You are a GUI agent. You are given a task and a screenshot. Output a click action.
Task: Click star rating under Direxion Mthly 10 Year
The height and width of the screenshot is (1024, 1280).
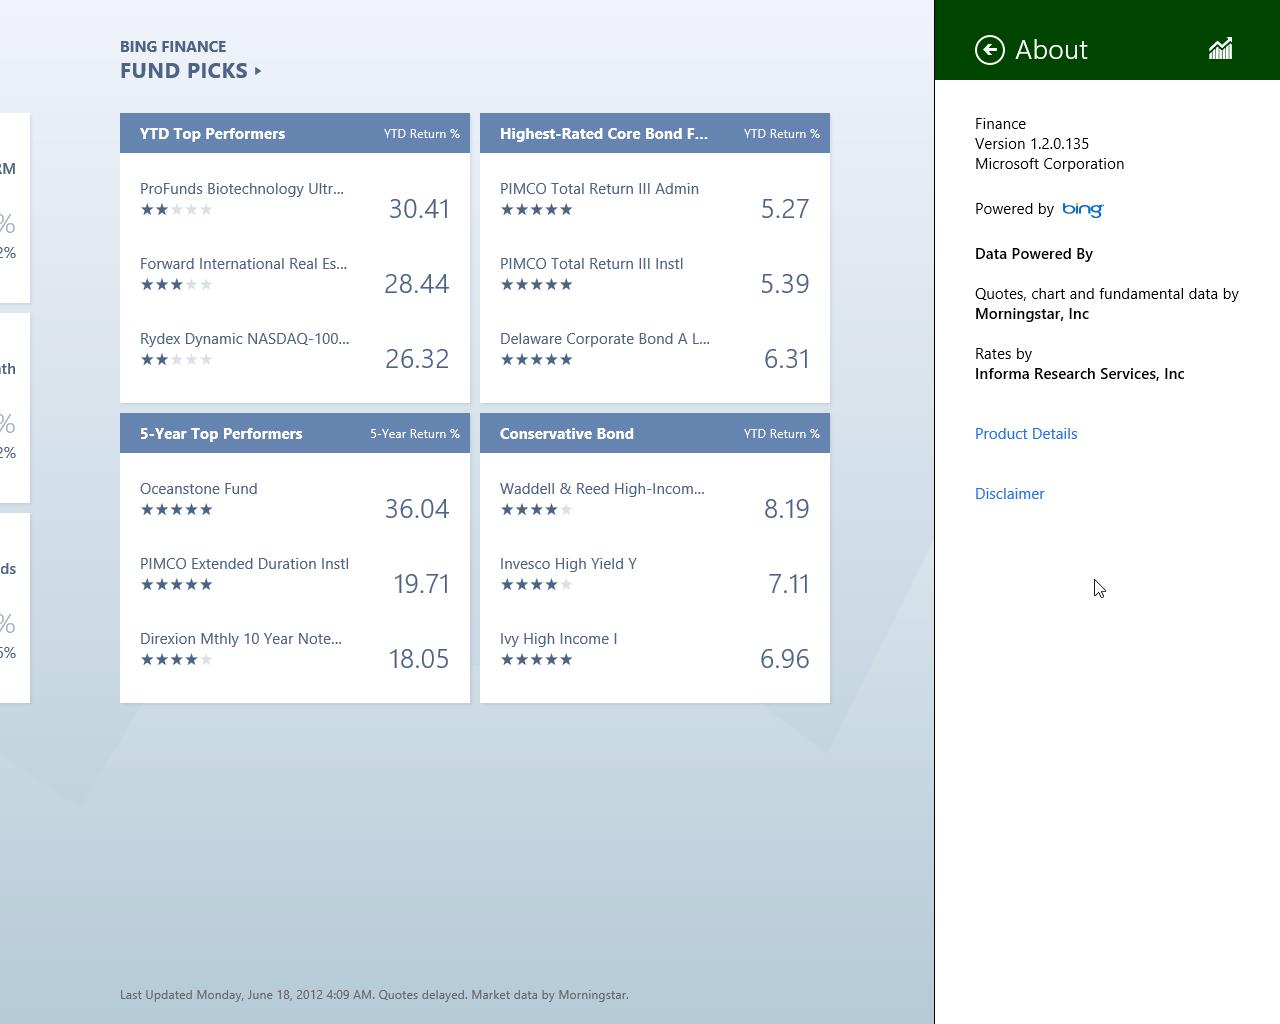[x=177, y=660]
